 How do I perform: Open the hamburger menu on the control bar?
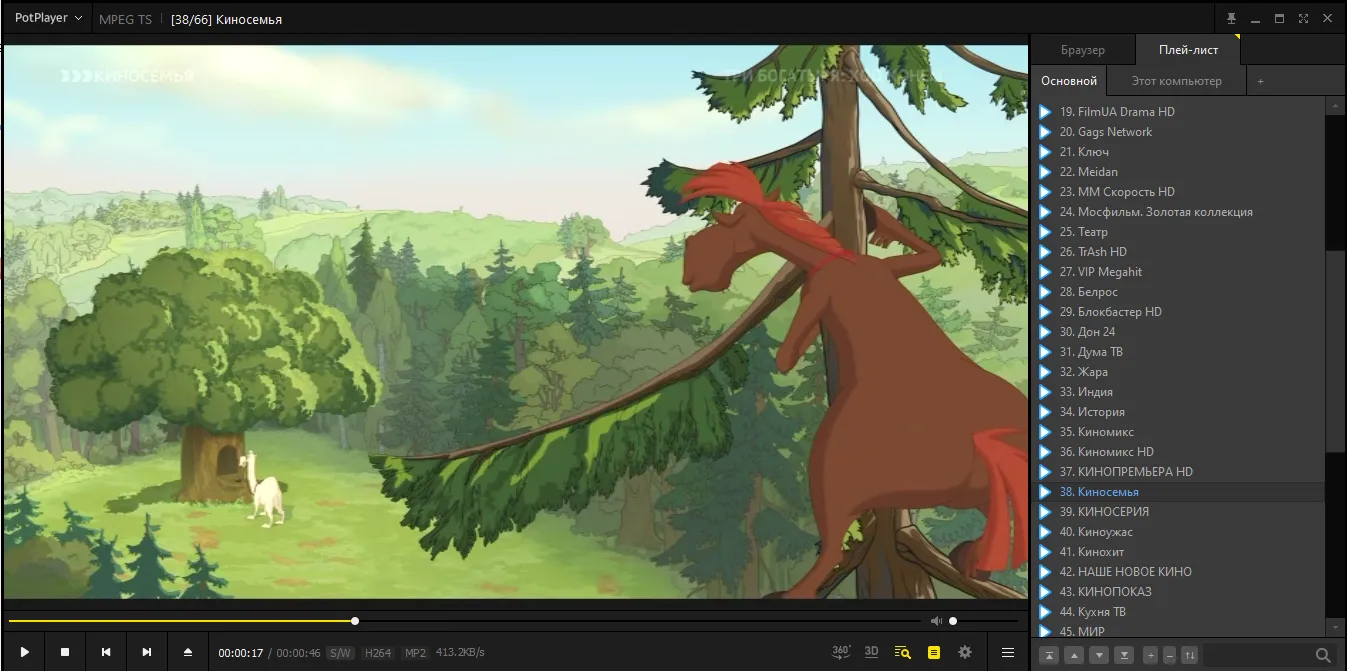pos(1008,652)
